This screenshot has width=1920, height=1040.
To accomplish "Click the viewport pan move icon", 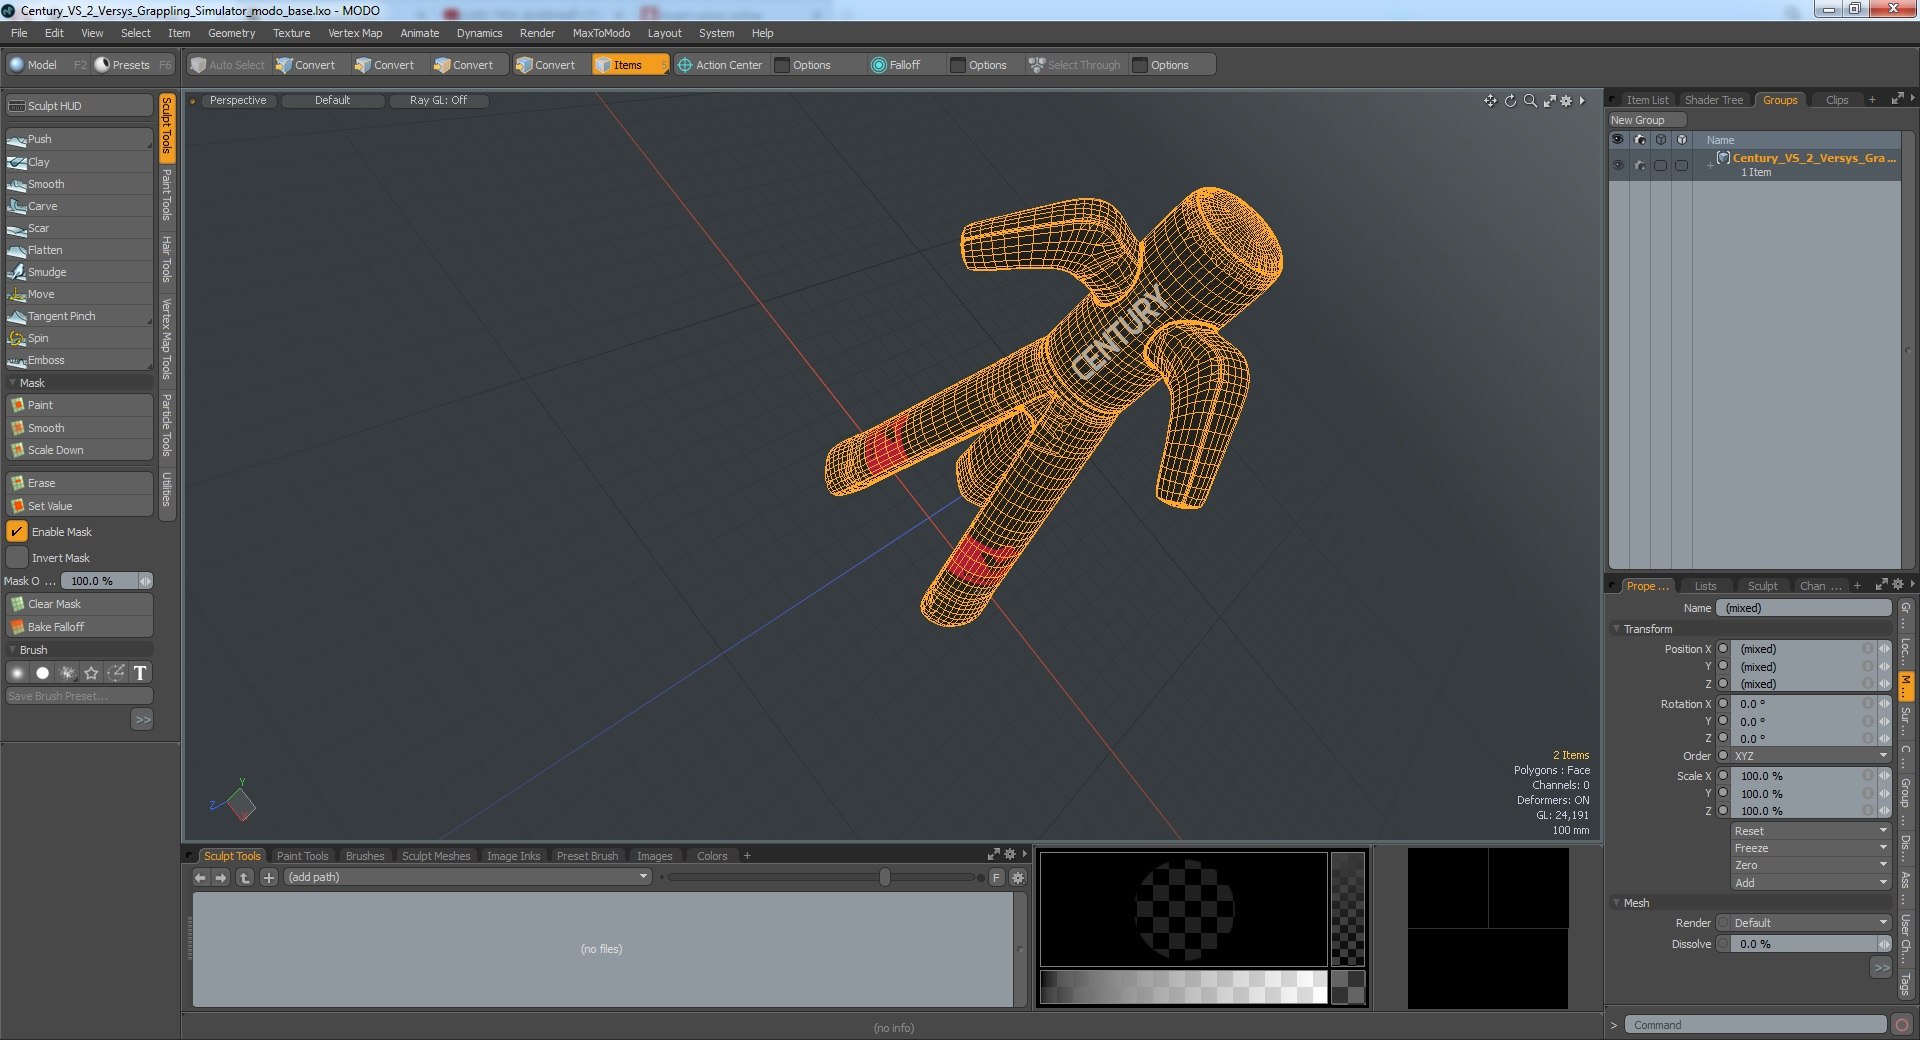I will 1490,101.
